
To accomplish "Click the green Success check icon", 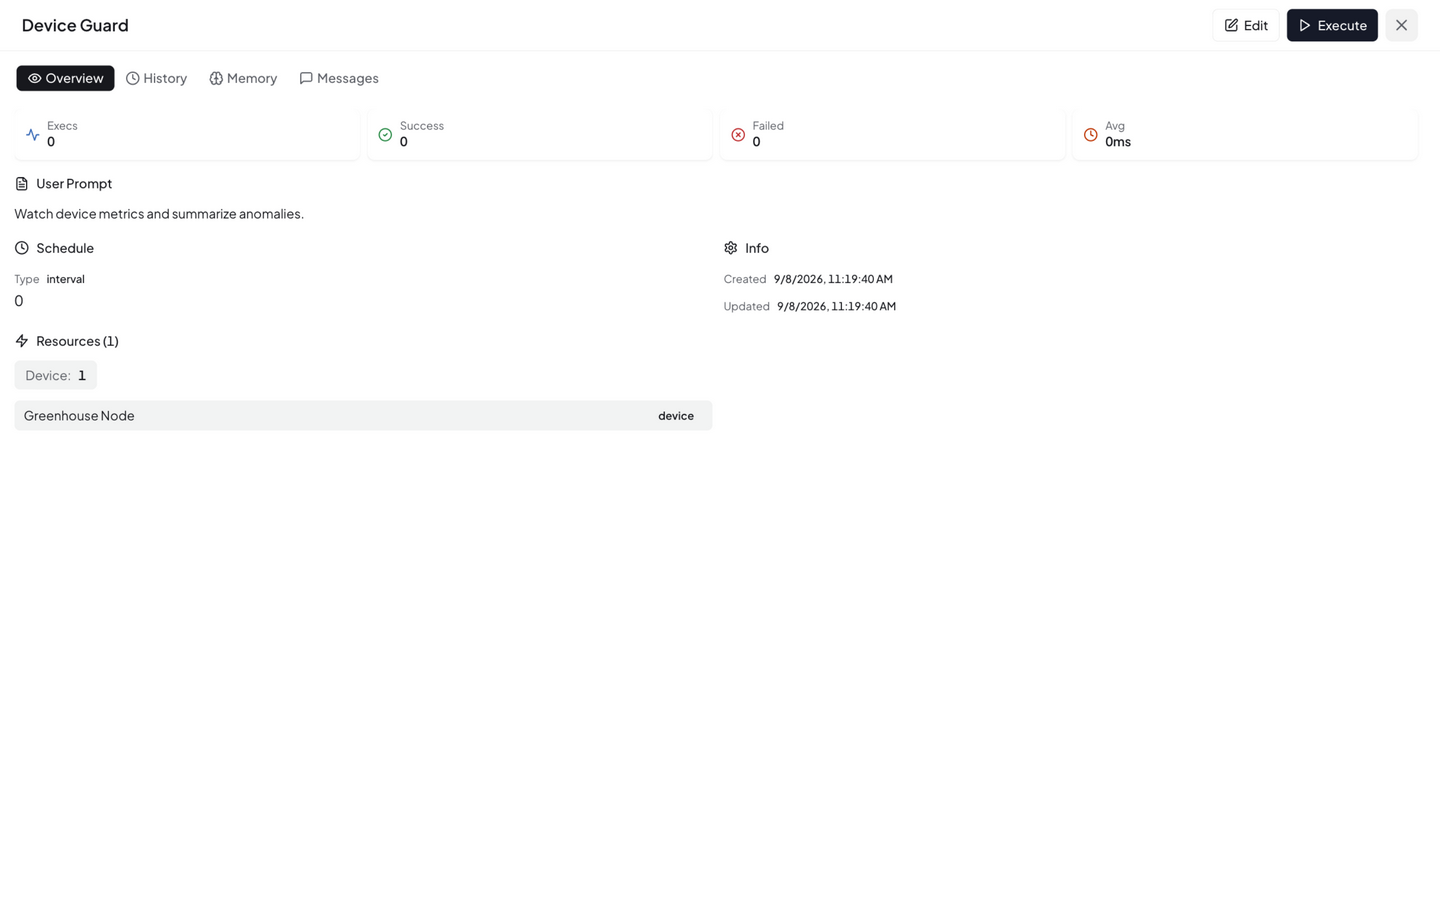I will (x=385, y=134).
